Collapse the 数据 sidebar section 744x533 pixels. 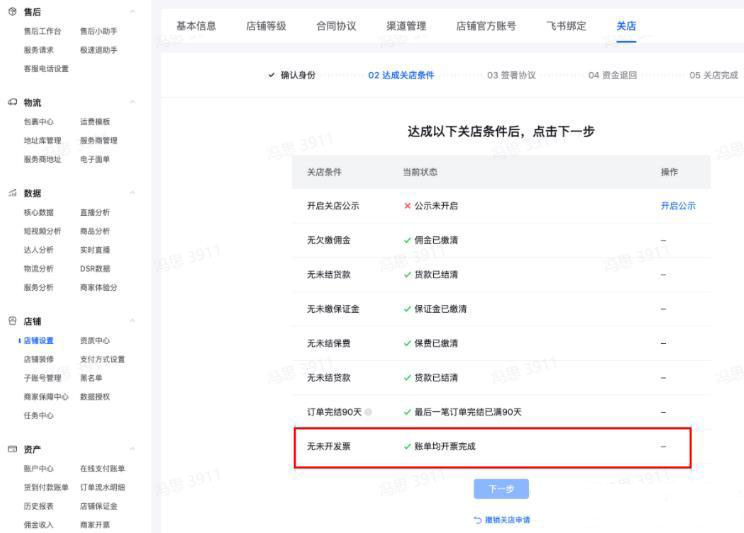pyautogui.click(x=133, y=193)
